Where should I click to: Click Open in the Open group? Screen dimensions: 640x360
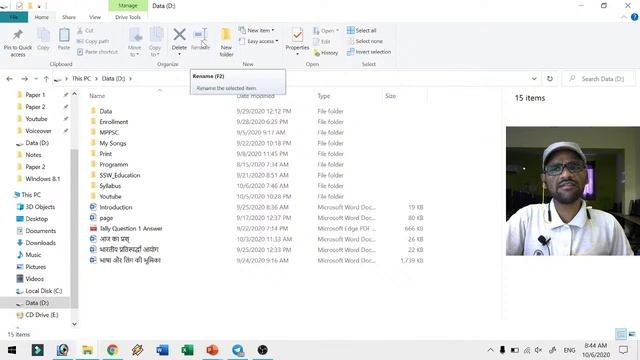coord(326,31)
